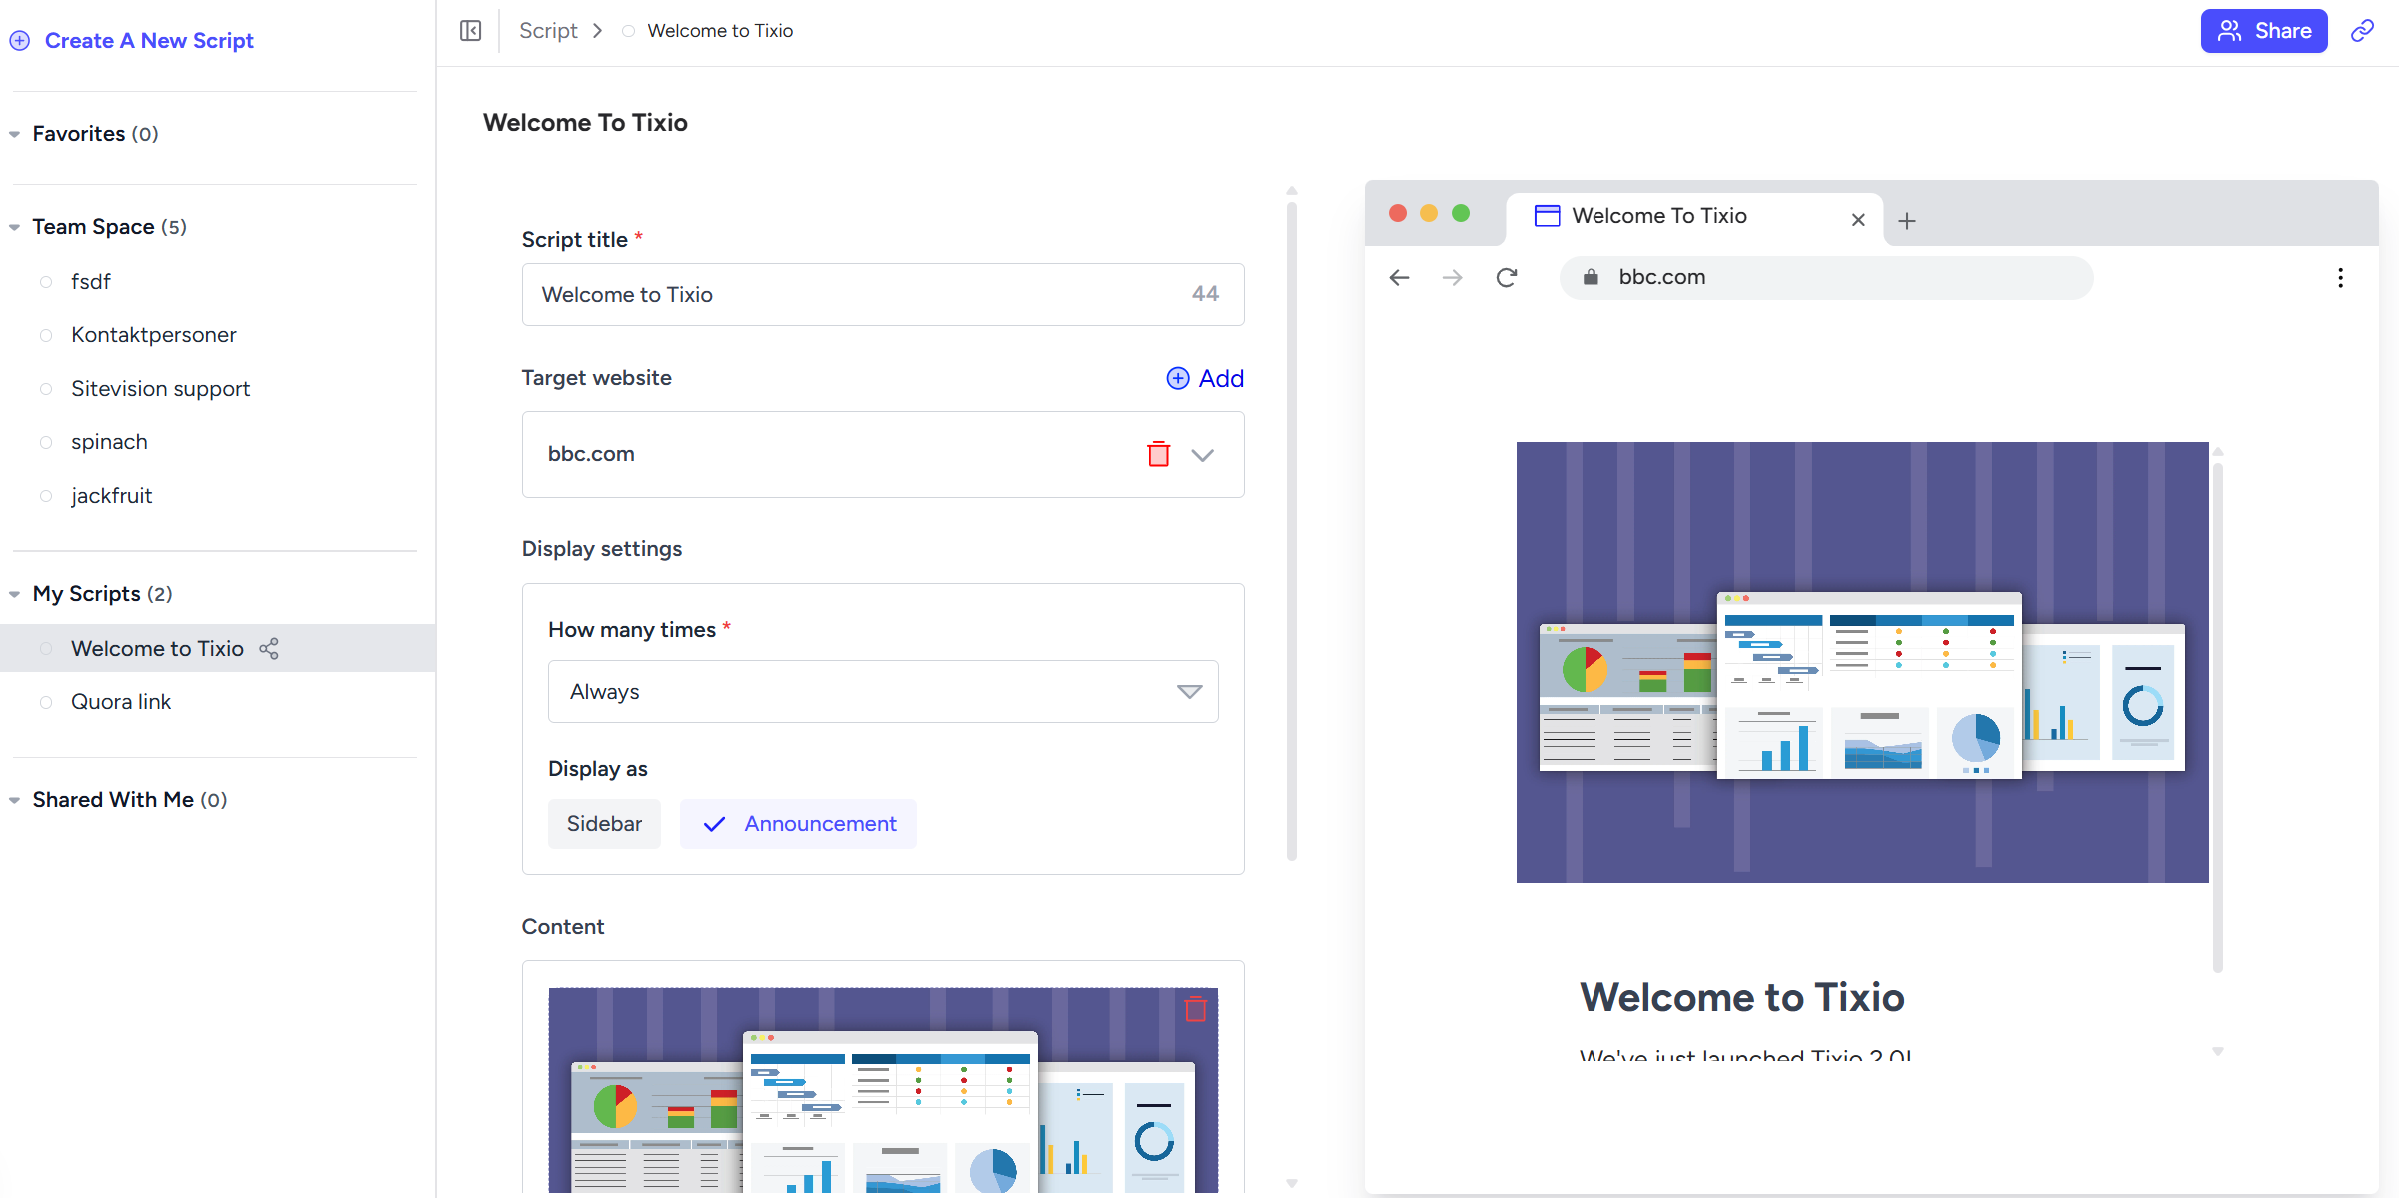Viewport: 2399px width, 1198px height.
Task: Click the preview browser back arrow
Action: pos(1399,277)
